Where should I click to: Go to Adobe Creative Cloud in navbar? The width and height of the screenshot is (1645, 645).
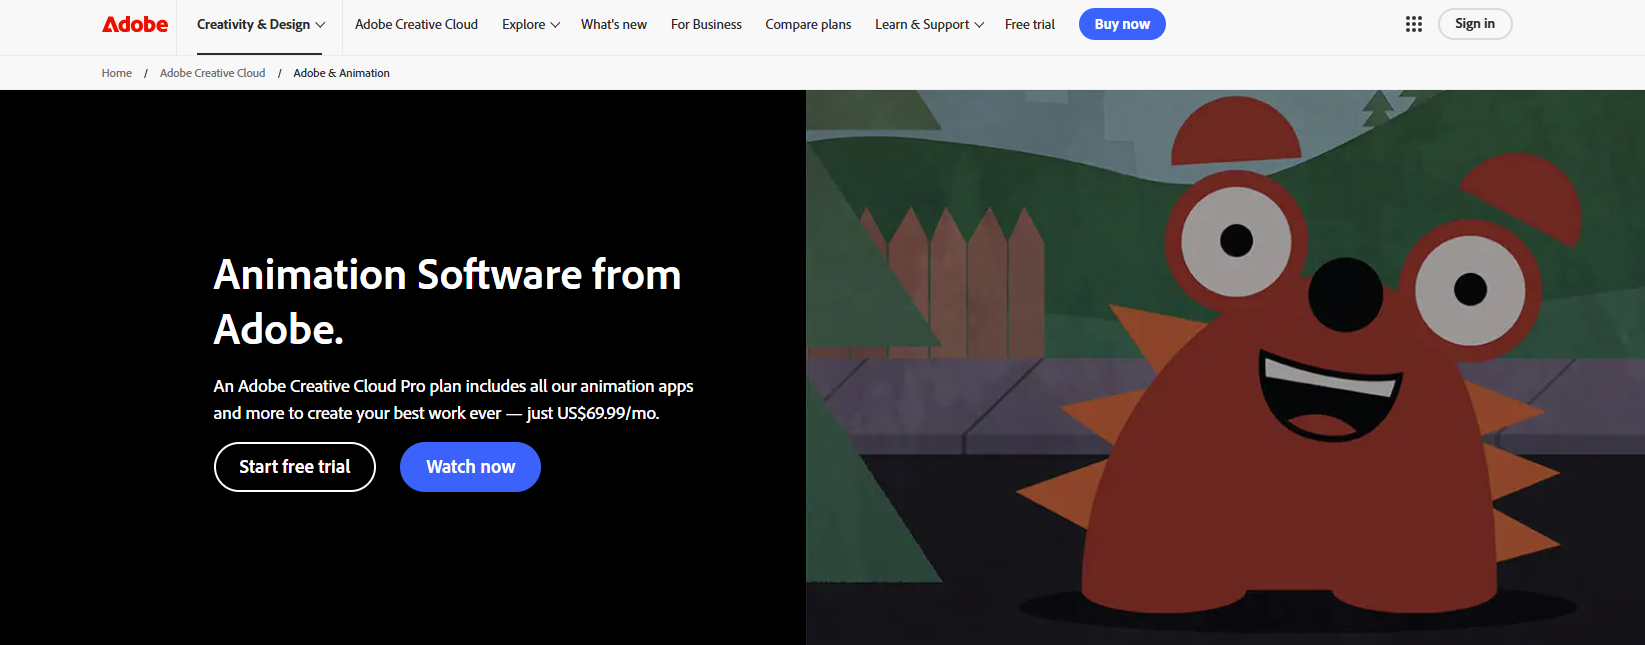click(x=416, y=24)
